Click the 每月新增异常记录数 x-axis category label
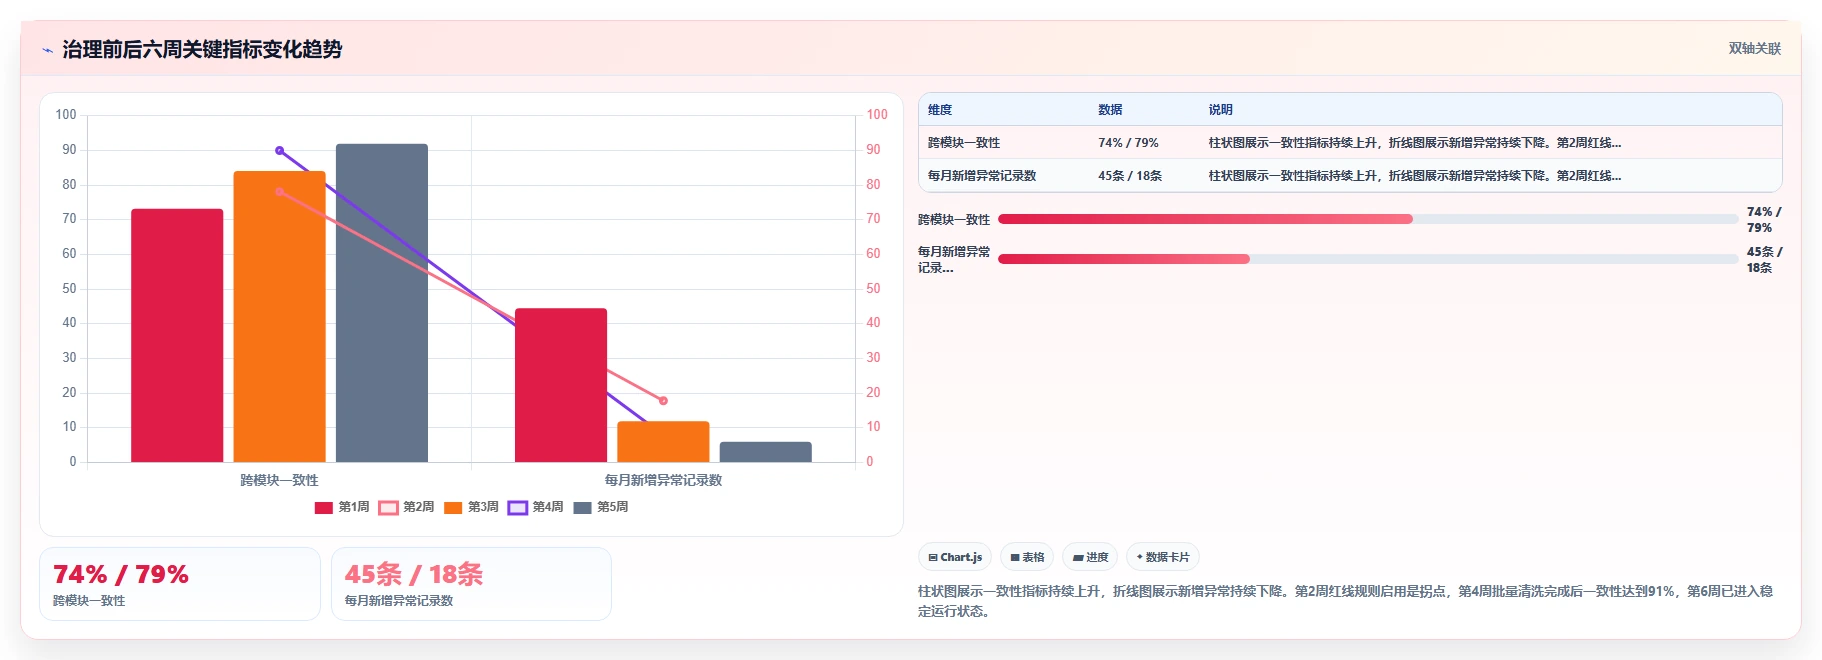The image size is (1822, 660). [x=663, y=480]
